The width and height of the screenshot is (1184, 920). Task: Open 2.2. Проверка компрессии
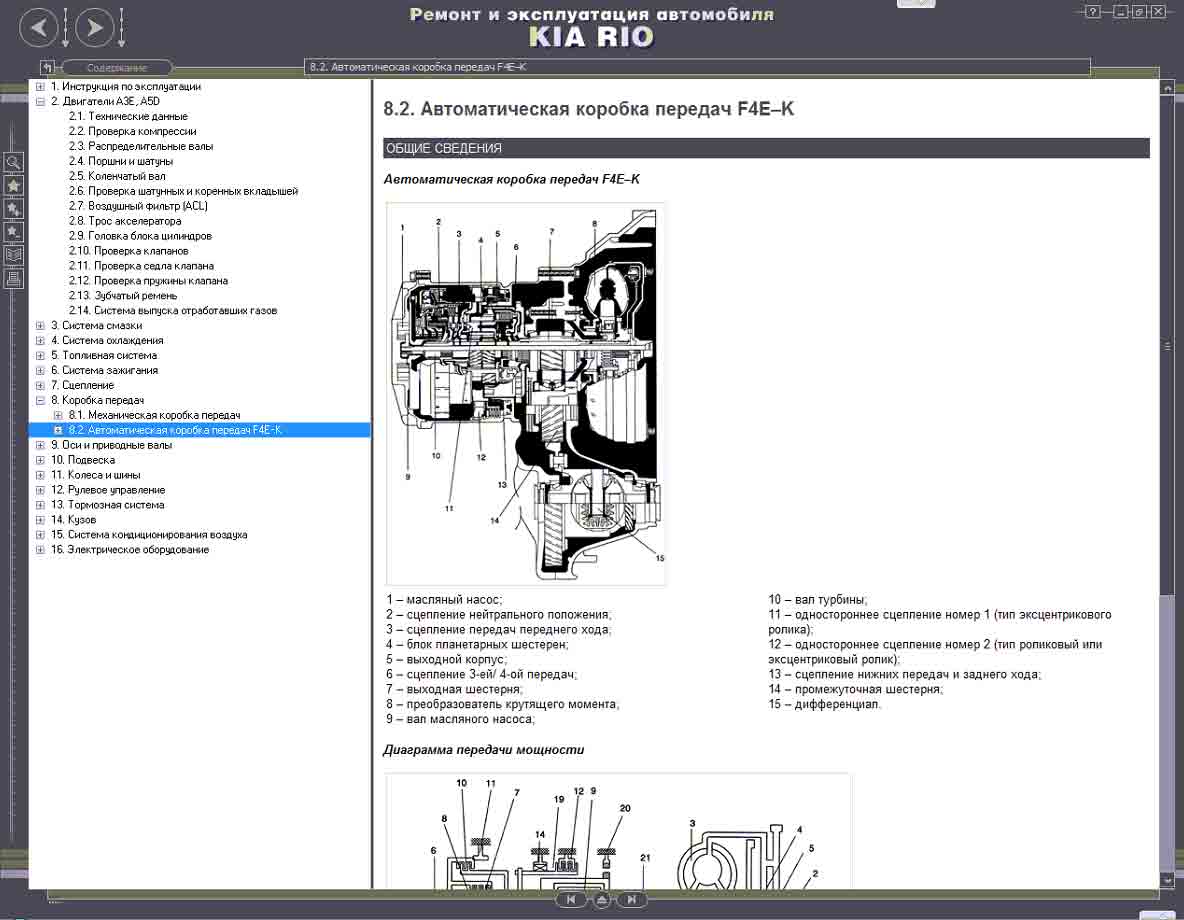(133, 131)
